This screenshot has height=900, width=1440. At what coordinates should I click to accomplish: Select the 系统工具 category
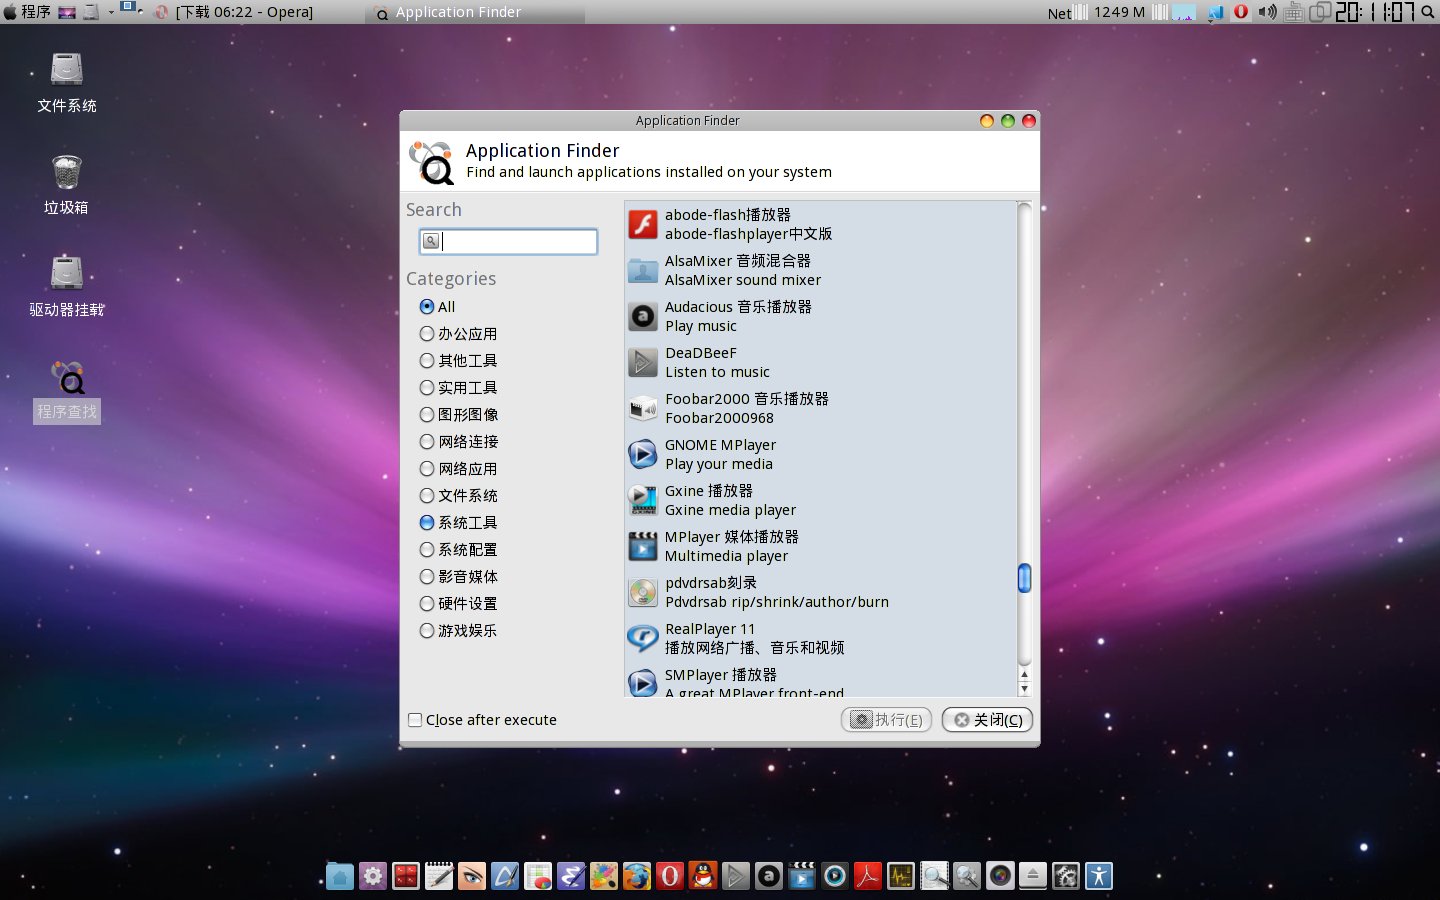pos(458,523)
